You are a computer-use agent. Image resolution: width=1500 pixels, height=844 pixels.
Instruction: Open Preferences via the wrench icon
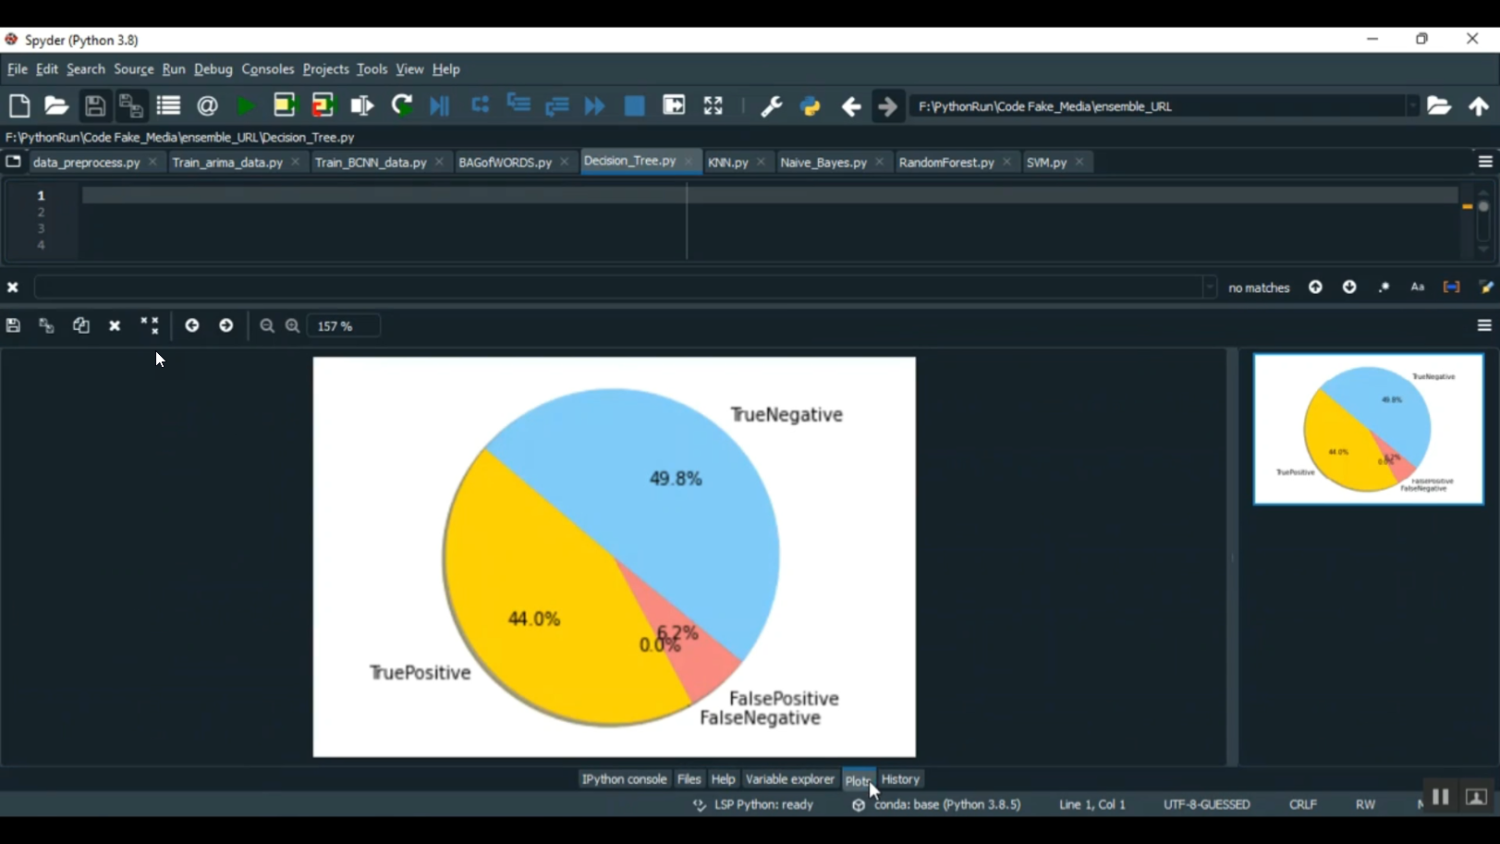[771, 106]
